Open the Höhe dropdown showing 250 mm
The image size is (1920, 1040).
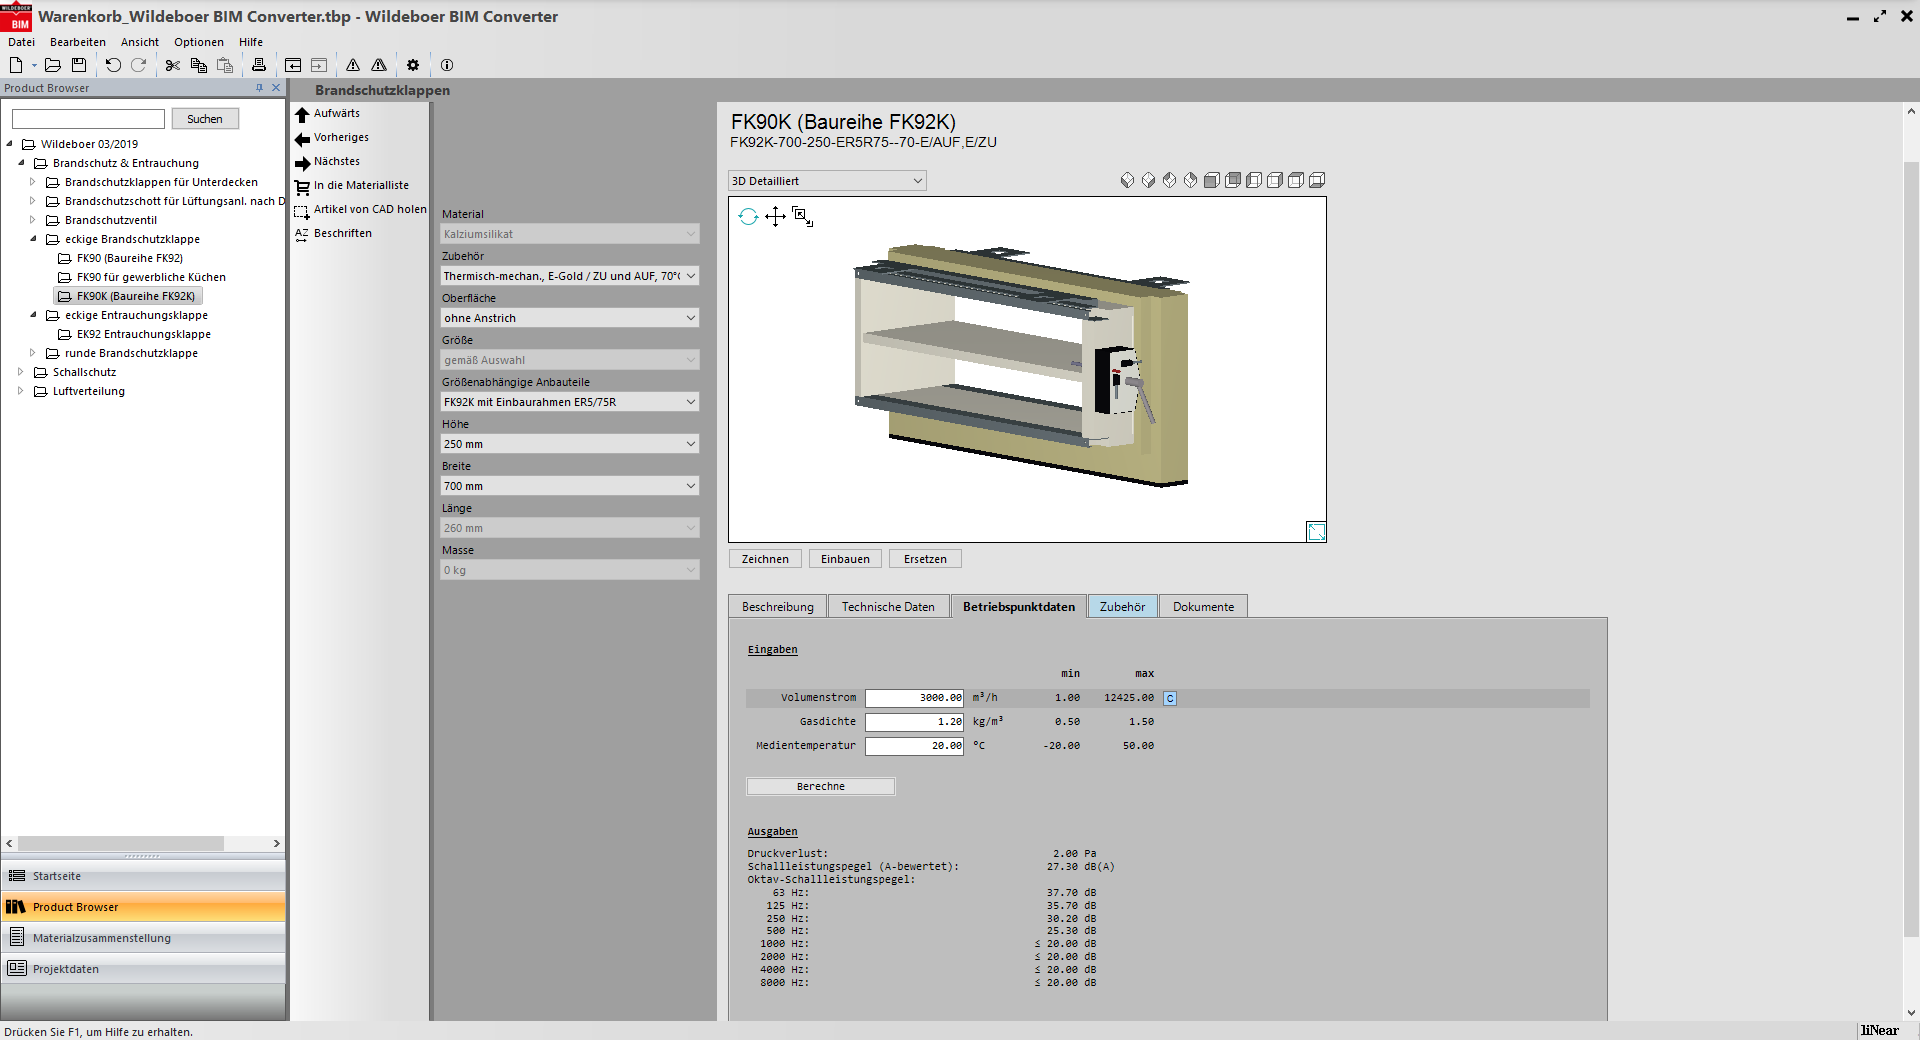[570, 444]
